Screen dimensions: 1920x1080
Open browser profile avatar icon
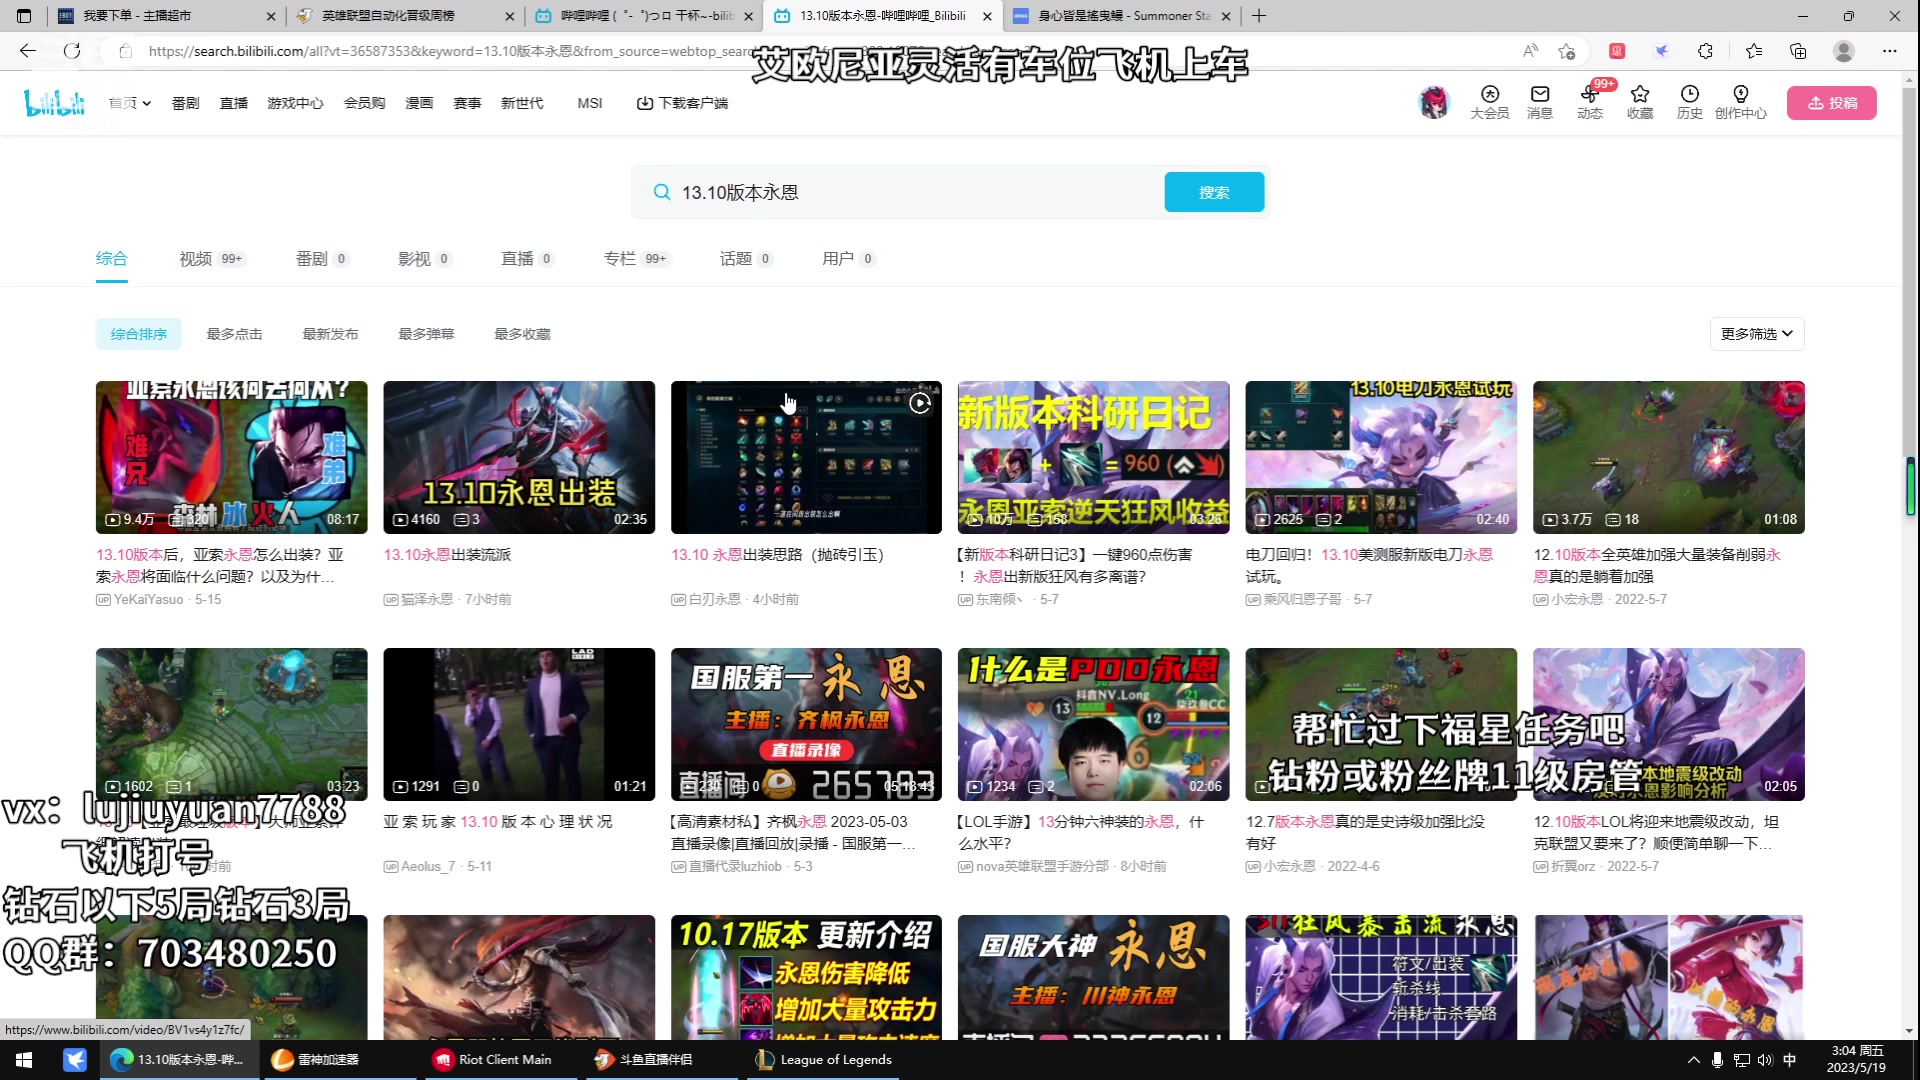coord(1844,51)
